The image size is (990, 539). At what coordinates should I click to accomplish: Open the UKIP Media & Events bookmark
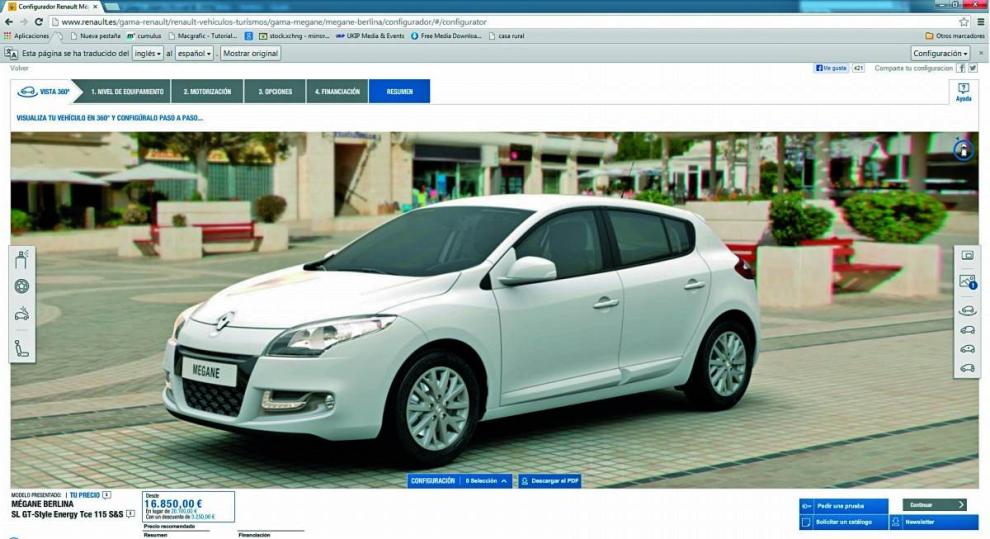click(x=370, y=36)
